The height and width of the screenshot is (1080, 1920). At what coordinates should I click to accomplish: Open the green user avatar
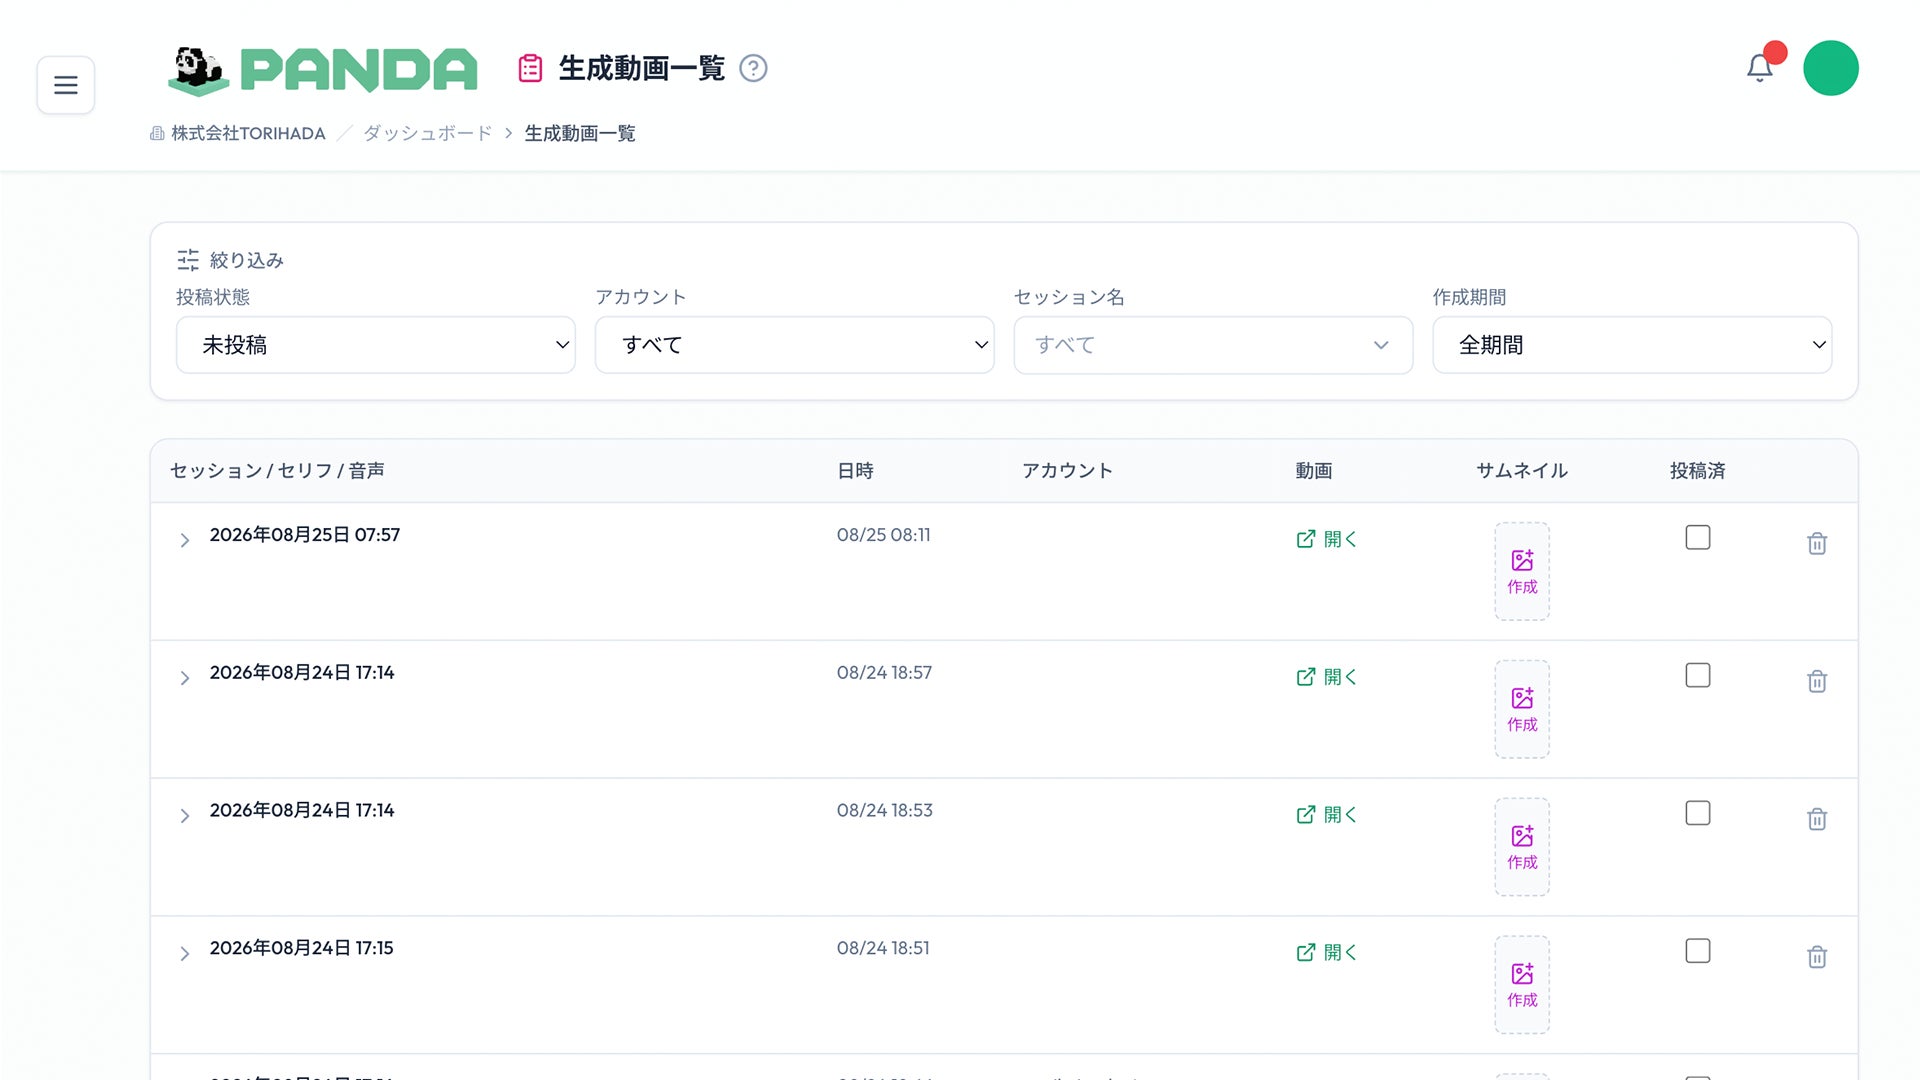tap(1831, 68)
